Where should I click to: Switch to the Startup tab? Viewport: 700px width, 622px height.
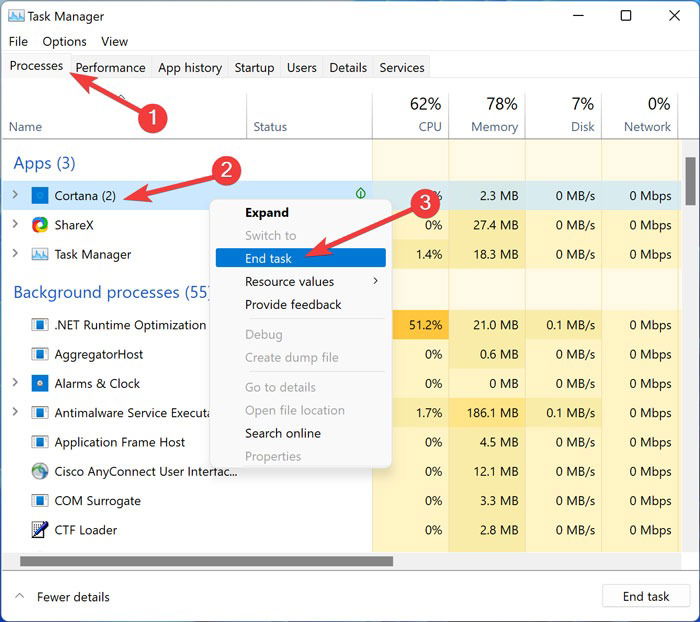254,67
